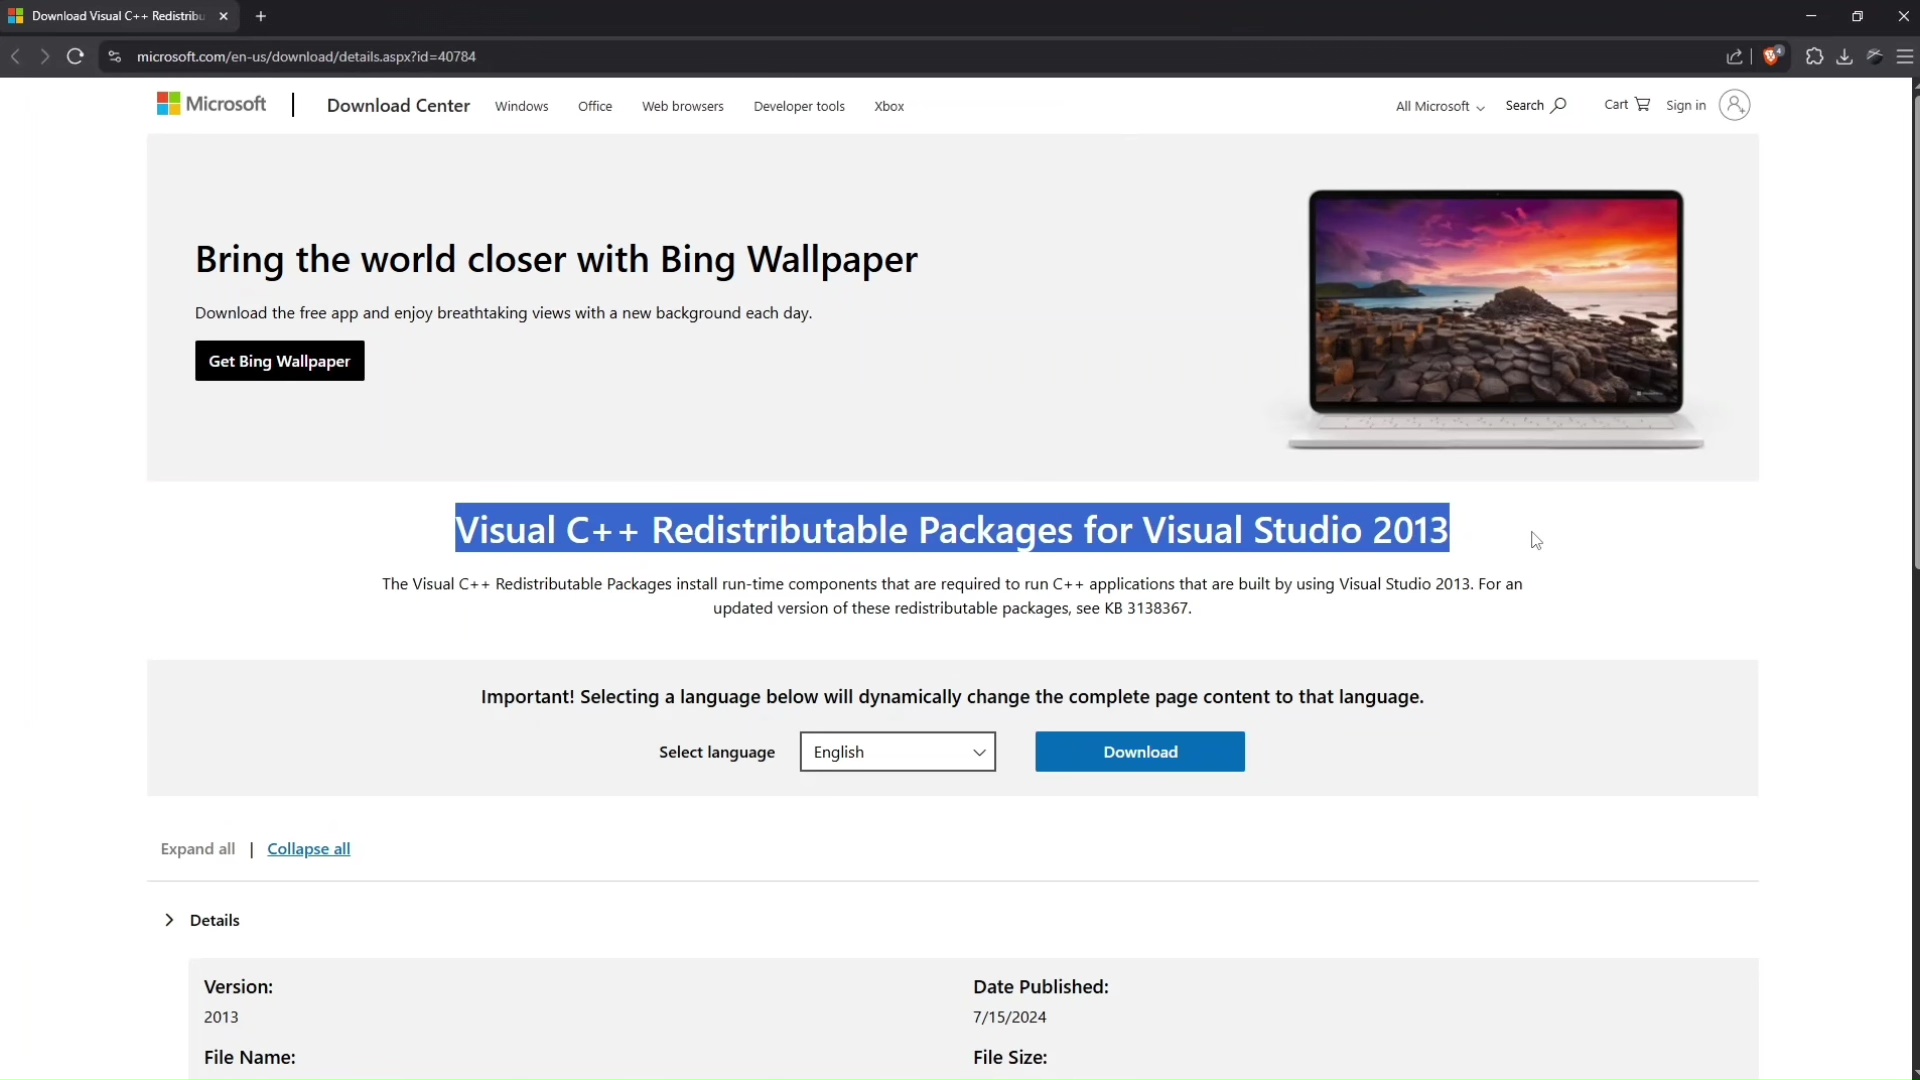Open the browser hamburger menu
This screenshot has width=1920, height=1080.
(1905, 57)
